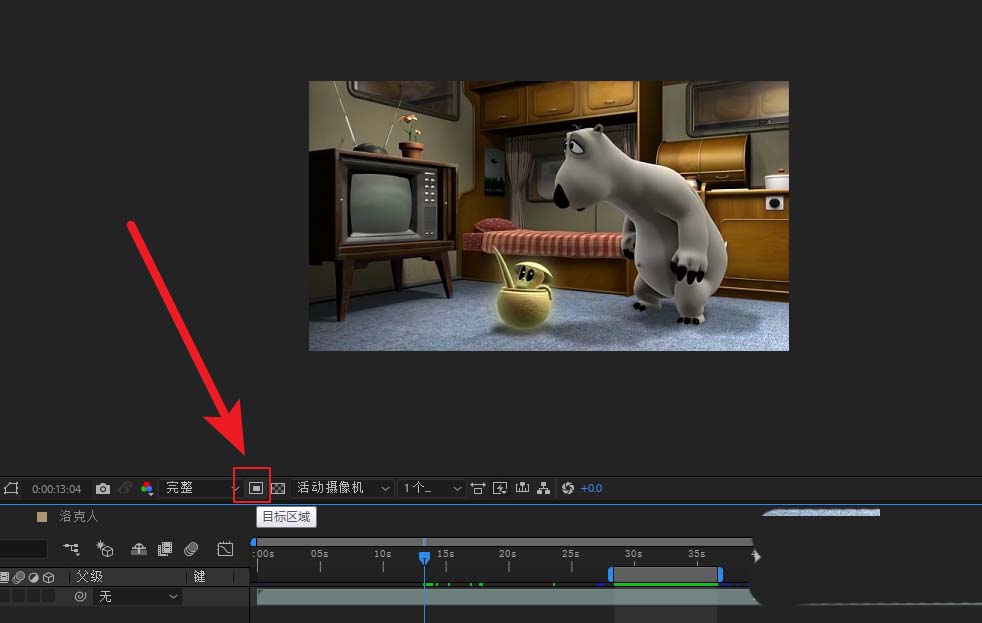Screen dimensions: 982x623
Task: Toggle the fast previews icon
Action: tap(500, 488)
